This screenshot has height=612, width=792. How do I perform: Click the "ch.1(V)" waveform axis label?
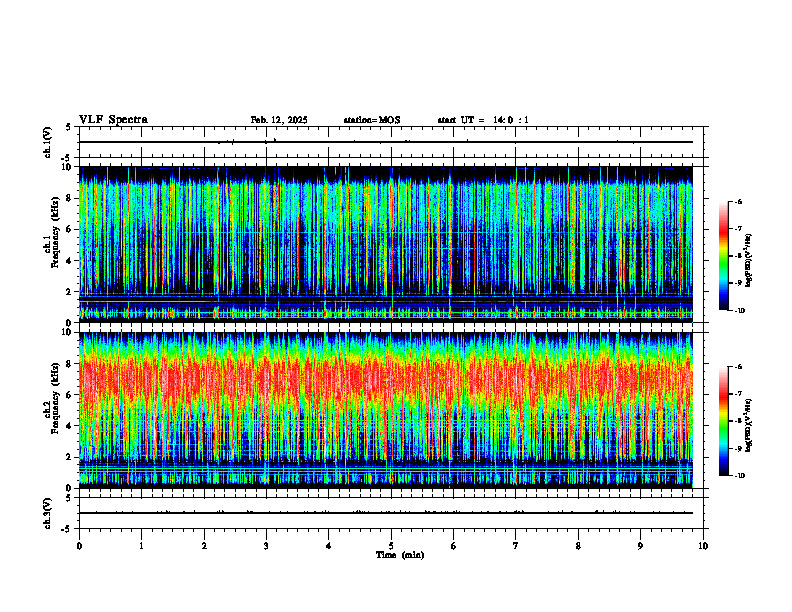47,142
